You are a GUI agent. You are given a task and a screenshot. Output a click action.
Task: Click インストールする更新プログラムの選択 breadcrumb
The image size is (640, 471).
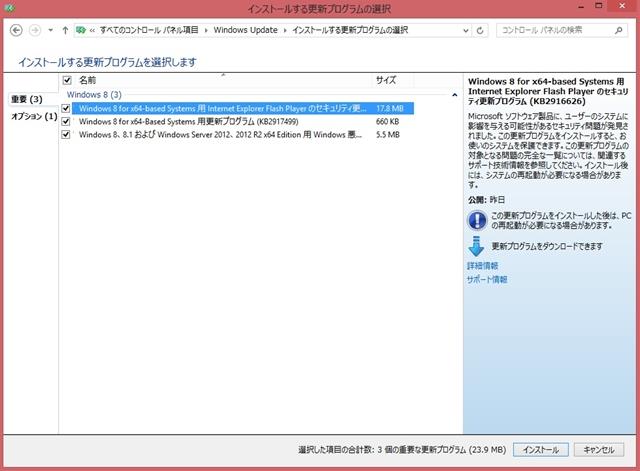[350, 30]
